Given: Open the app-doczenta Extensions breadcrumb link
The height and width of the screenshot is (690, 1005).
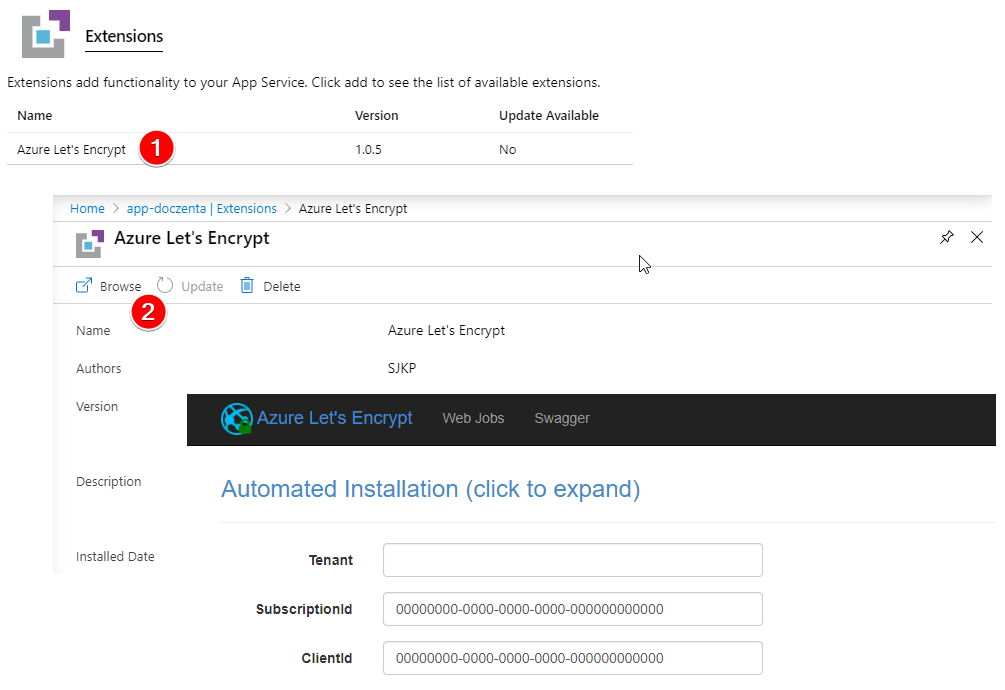Looking at the screenshot, I should pyautogui.click(x=201, y=208).
